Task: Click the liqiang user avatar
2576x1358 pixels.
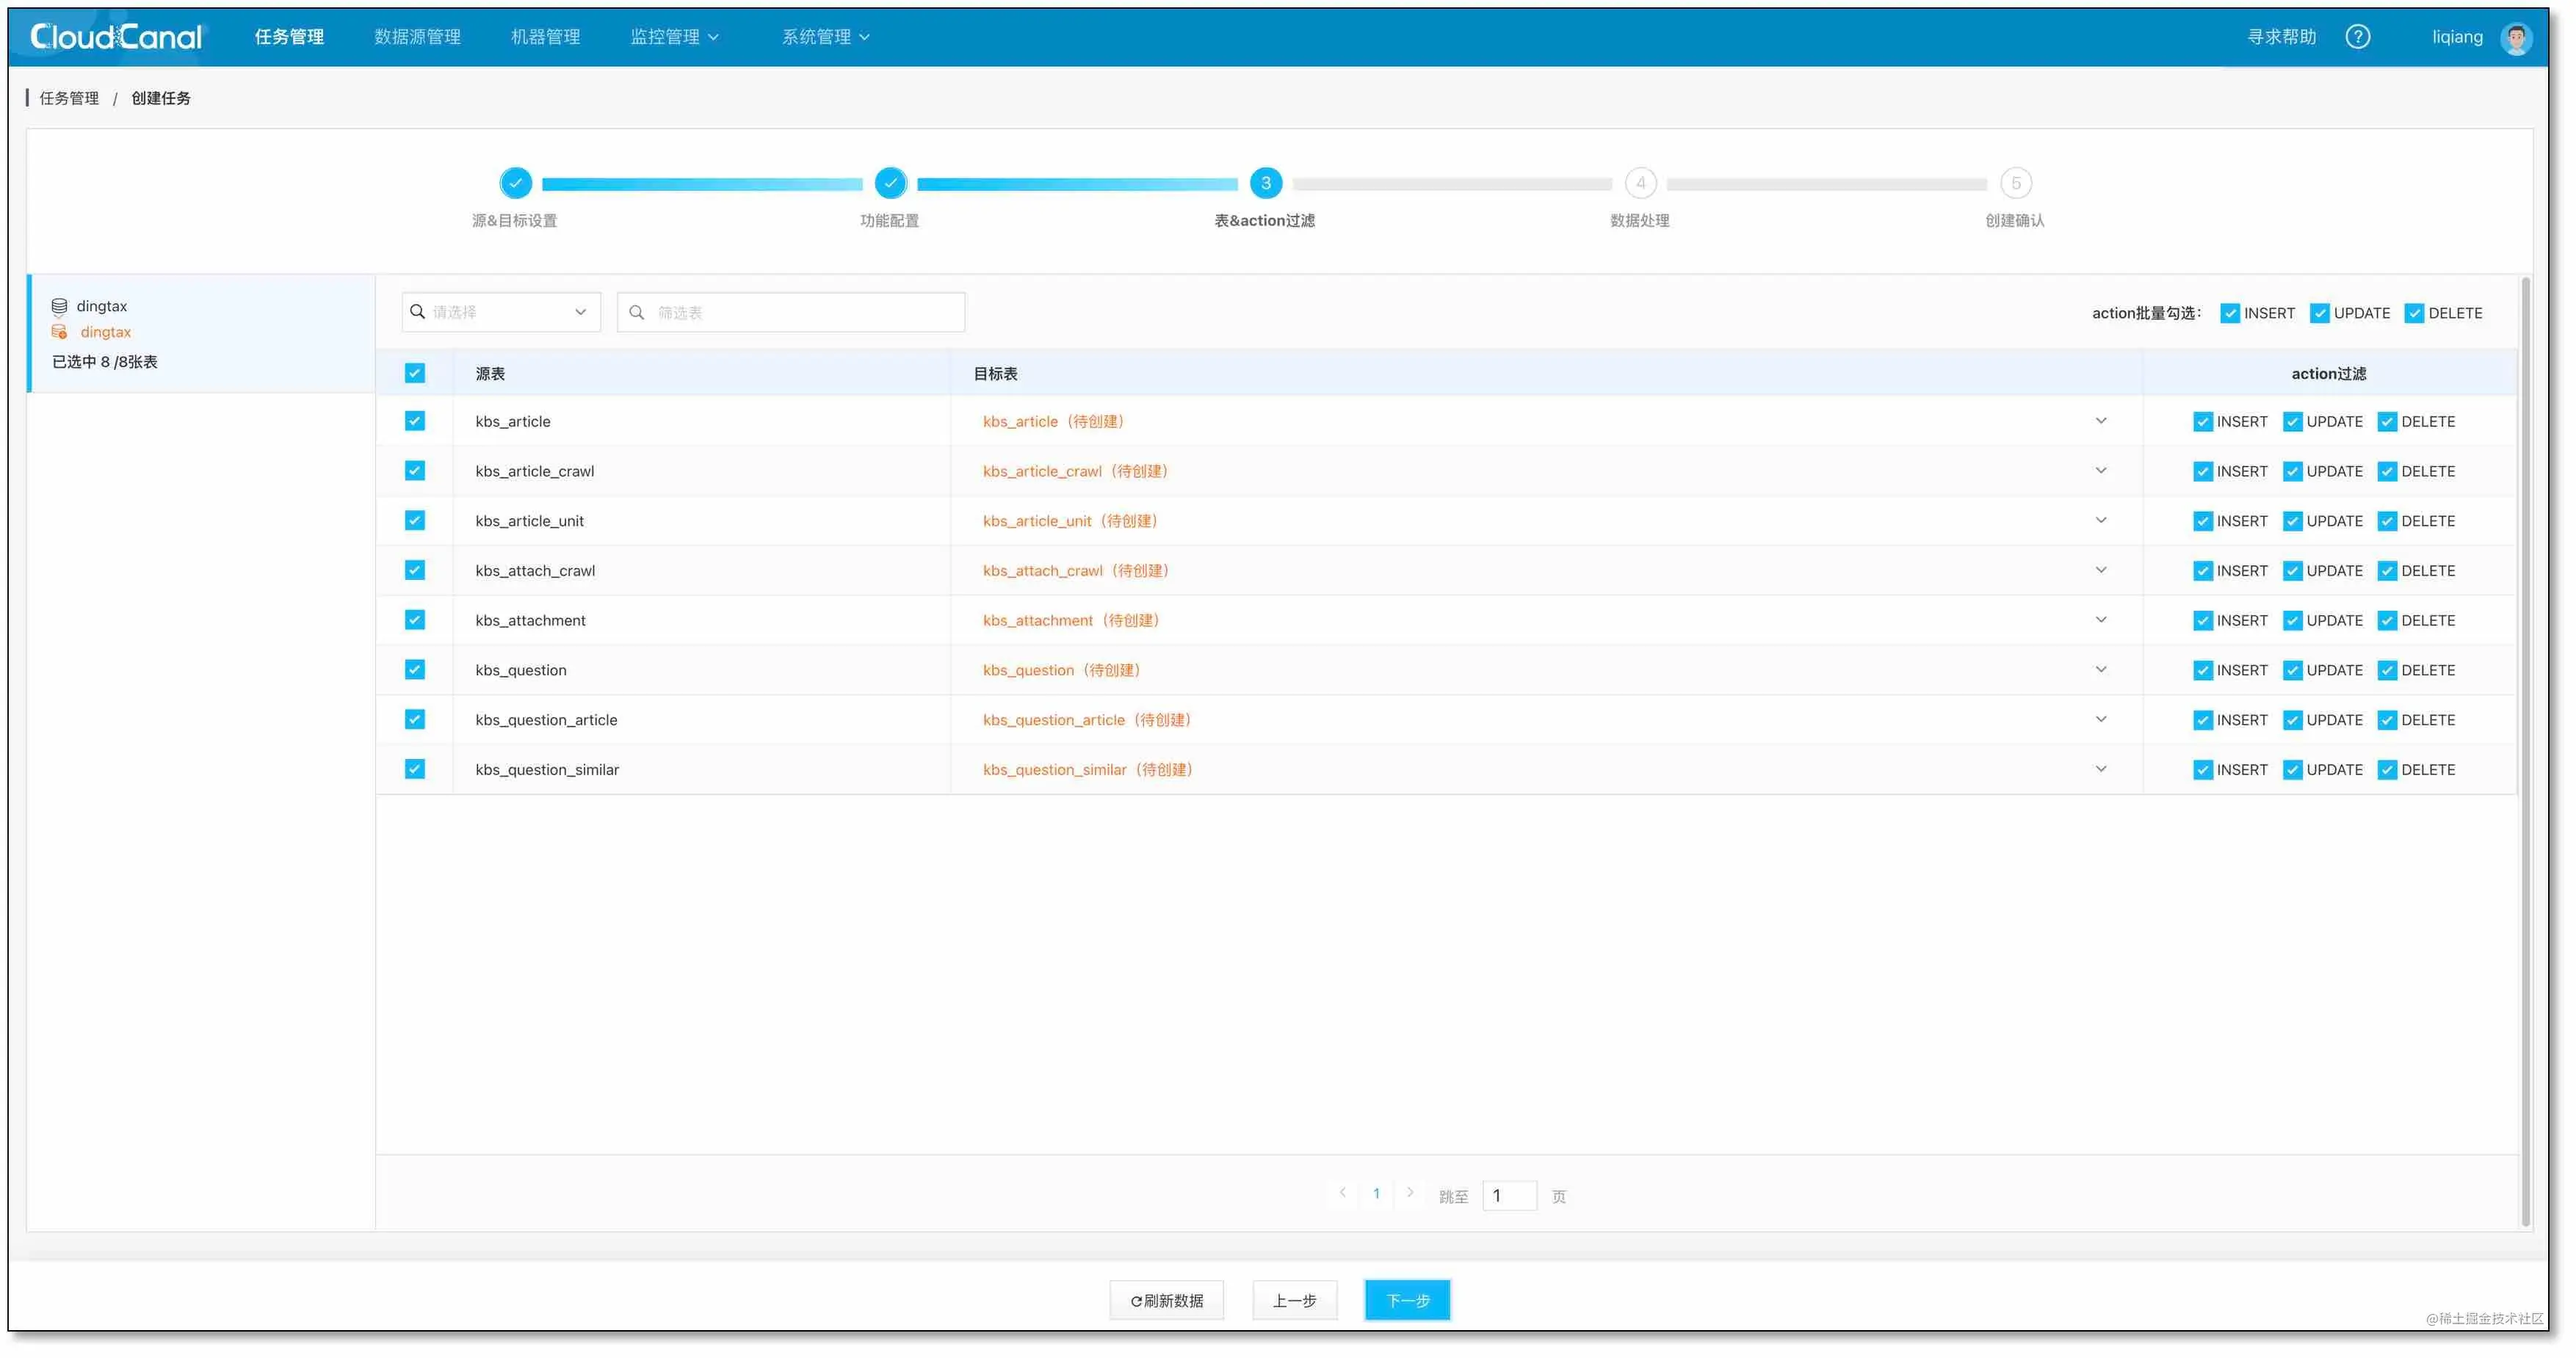Action: [x=2516, y=38]
